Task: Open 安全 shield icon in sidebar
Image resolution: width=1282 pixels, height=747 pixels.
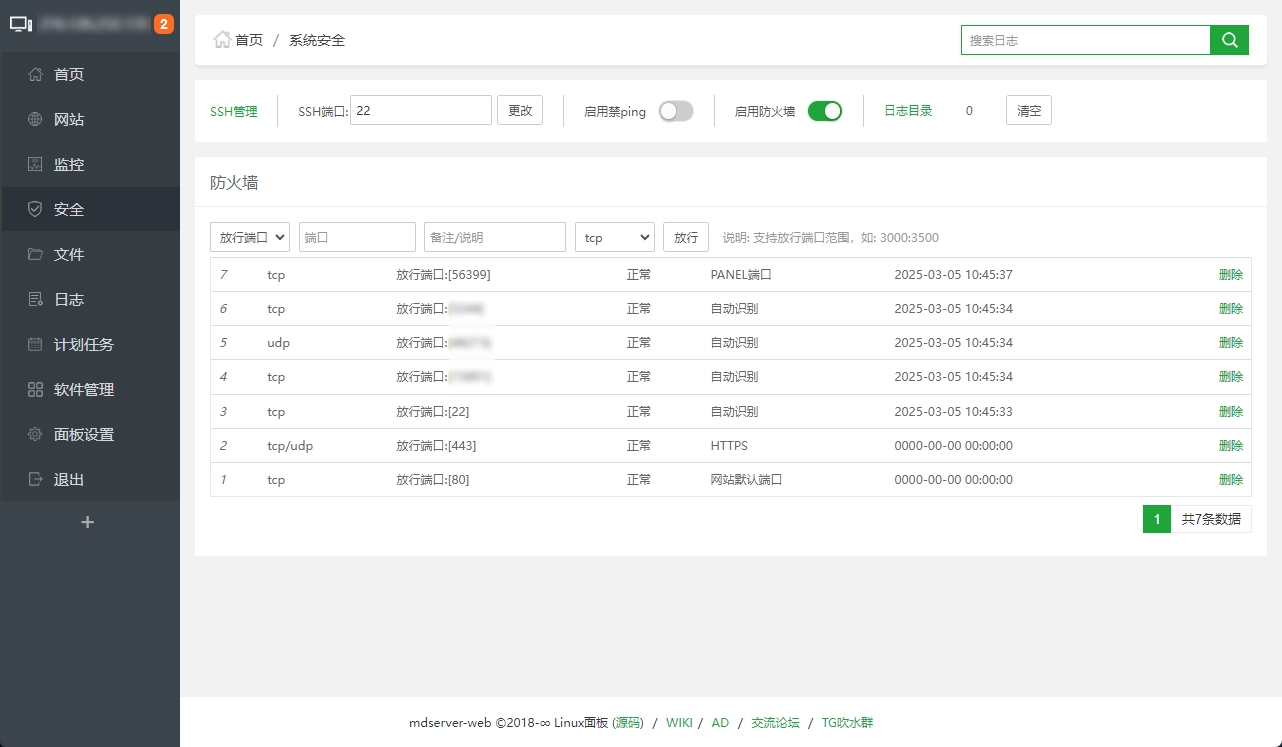Action: click(x=35, y=209)
